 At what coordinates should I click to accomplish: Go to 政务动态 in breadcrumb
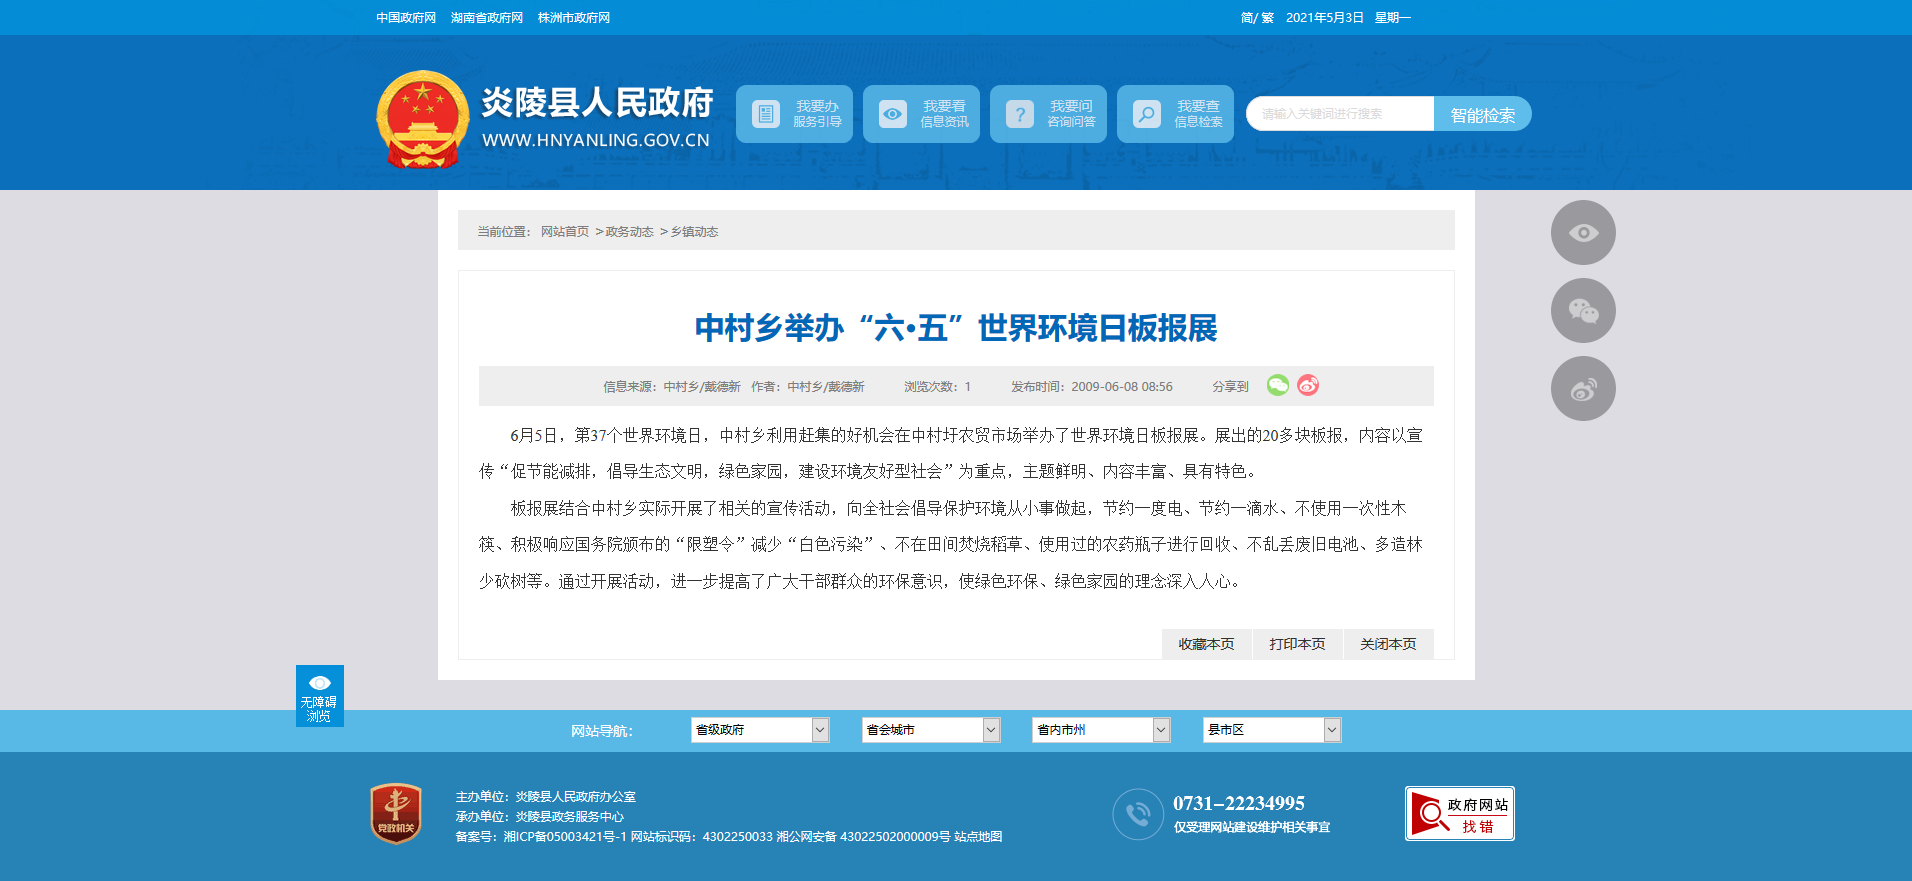629,232
